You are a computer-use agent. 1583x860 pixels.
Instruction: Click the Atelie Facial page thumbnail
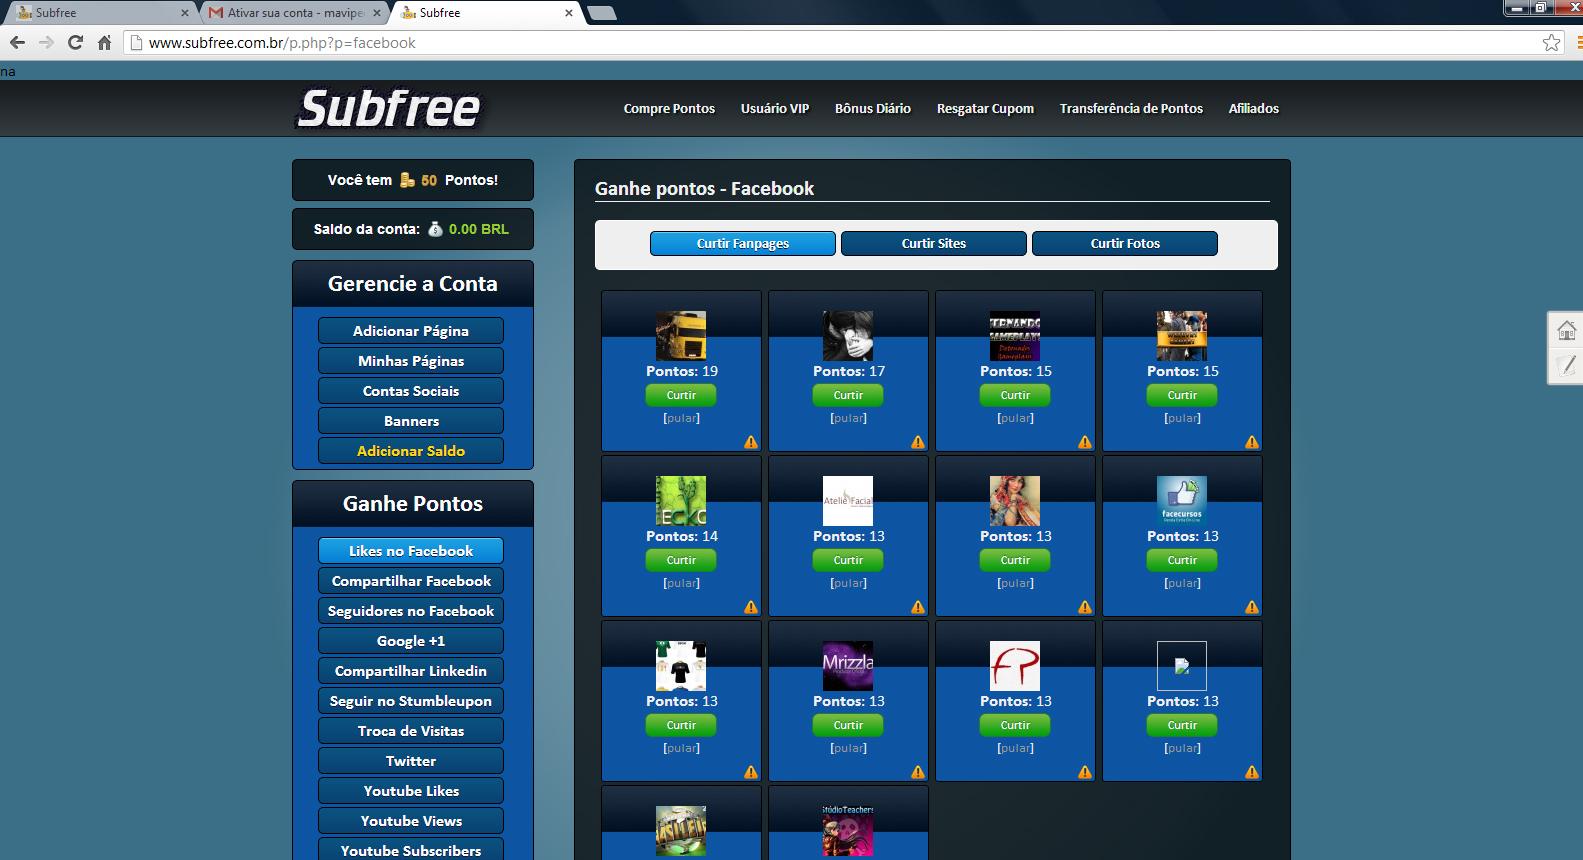[x=848, y=500]
